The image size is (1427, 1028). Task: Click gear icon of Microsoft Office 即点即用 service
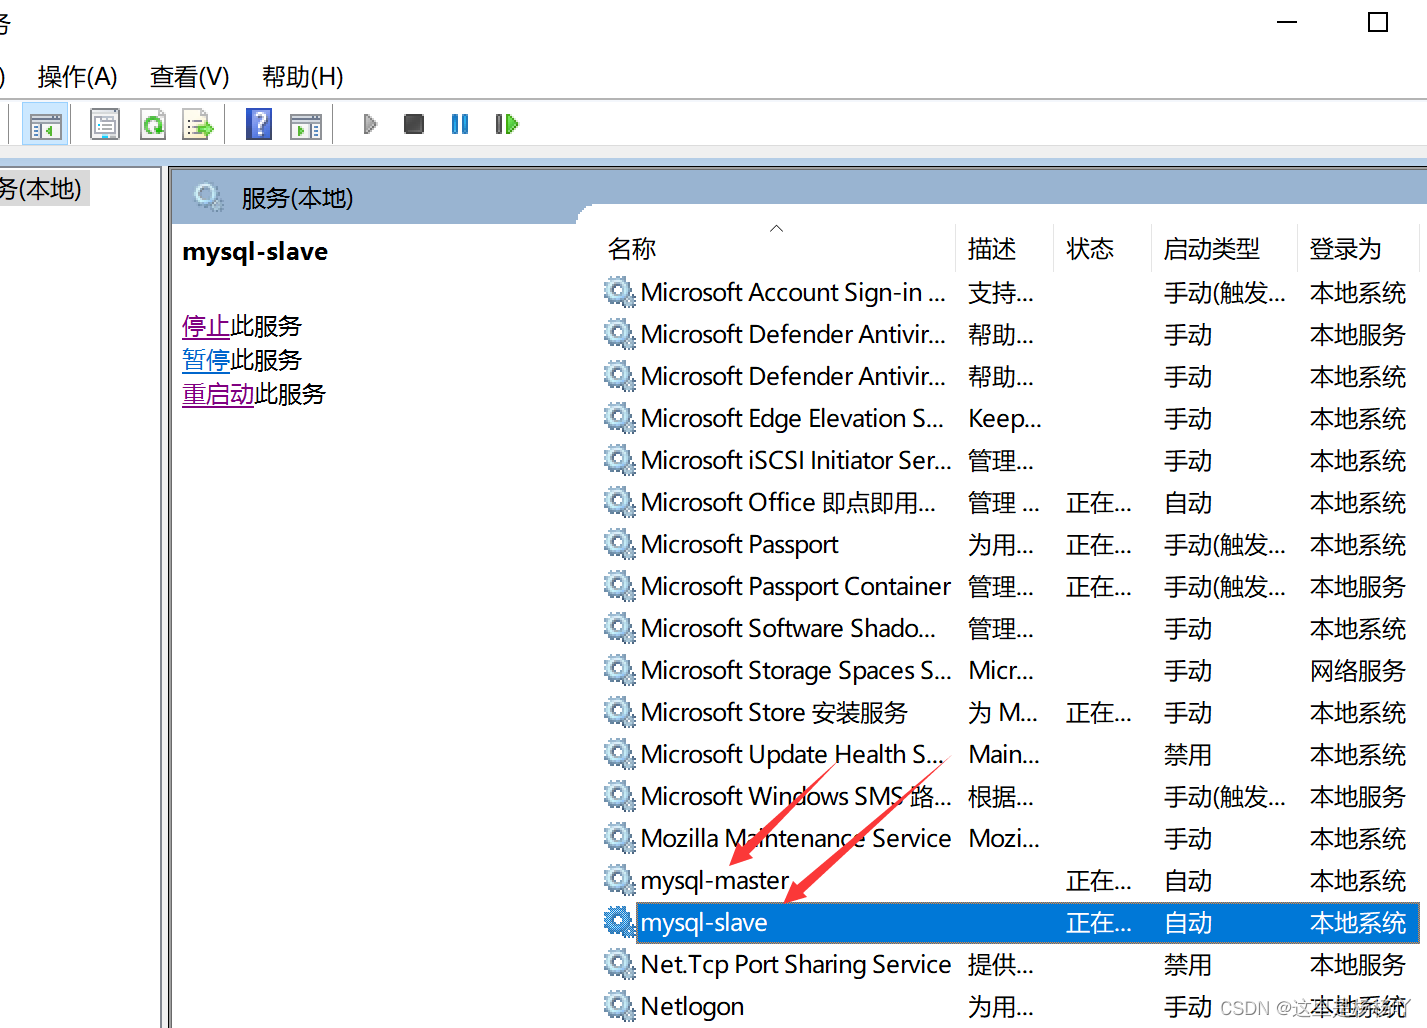click(619, 502)
